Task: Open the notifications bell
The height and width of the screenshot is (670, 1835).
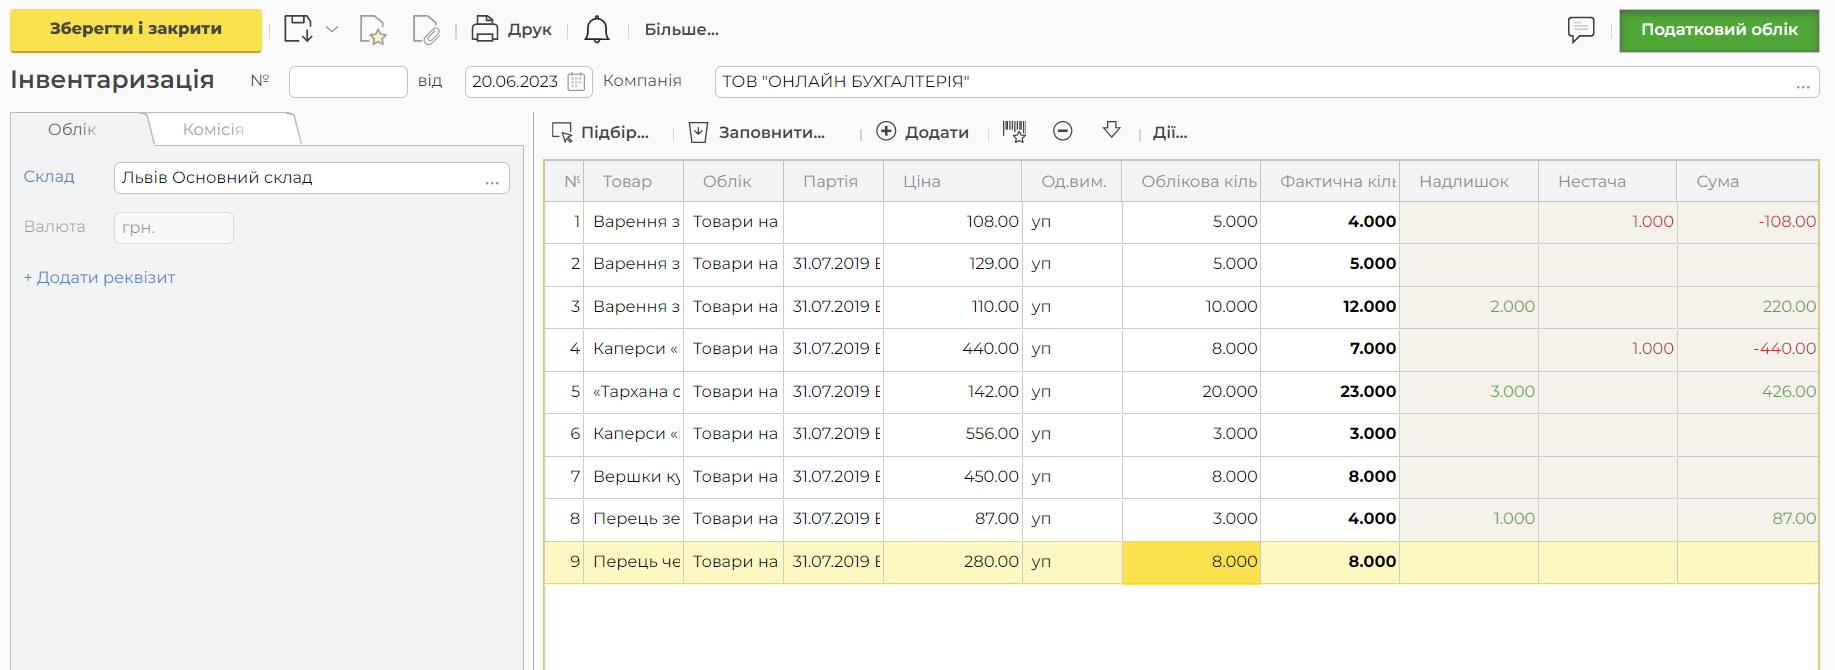Action: (597, 30)
